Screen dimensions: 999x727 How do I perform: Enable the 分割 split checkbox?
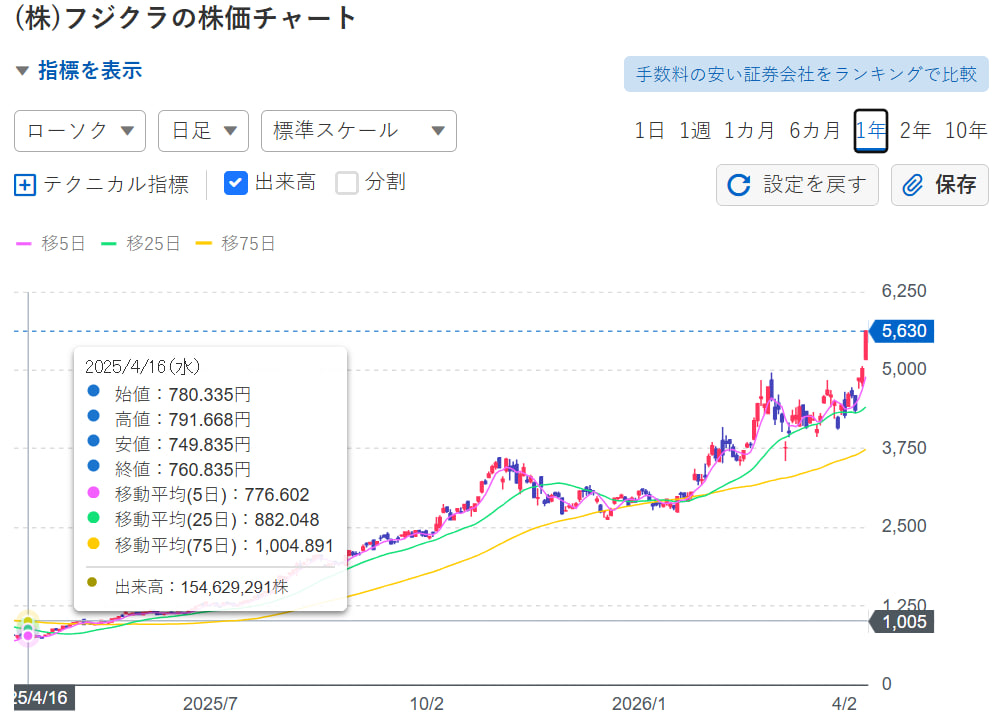click(x=346, y=184)
